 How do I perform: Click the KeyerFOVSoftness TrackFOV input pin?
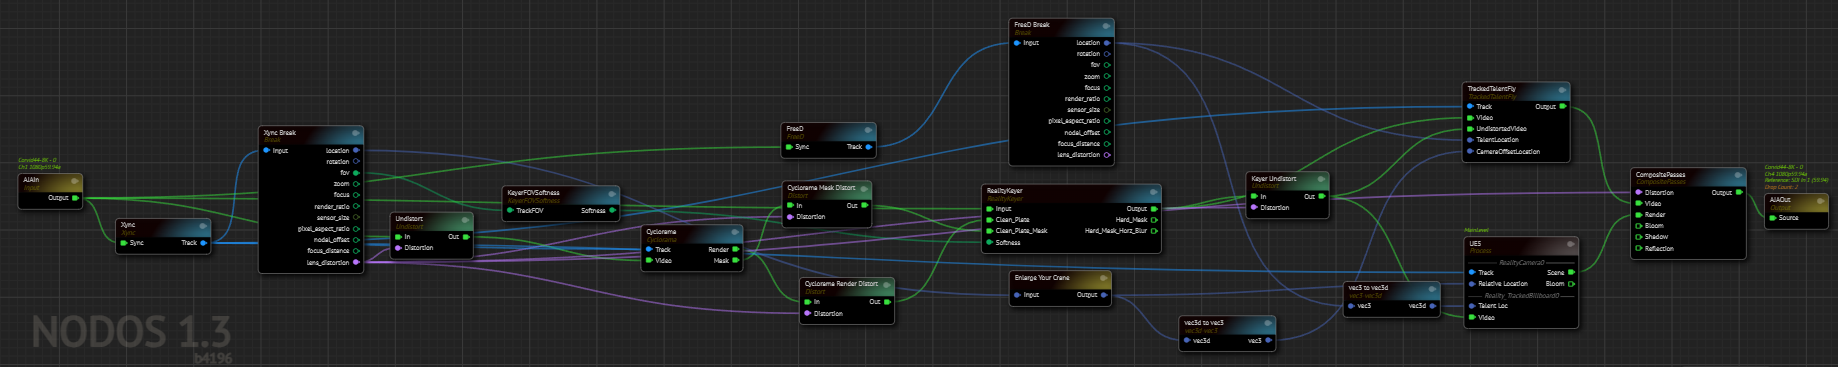510,211
